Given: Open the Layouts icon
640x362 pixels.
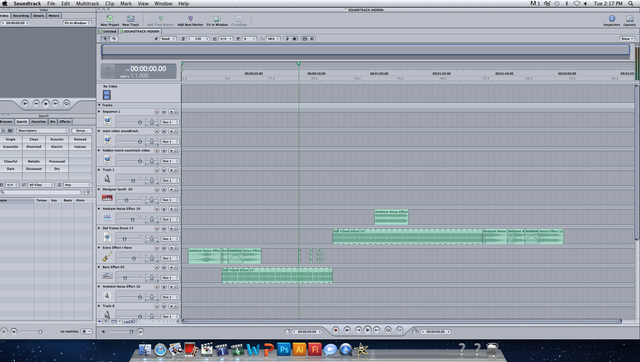Looking at the screenshot, I should pyautogui.click(x=629, y=19).
